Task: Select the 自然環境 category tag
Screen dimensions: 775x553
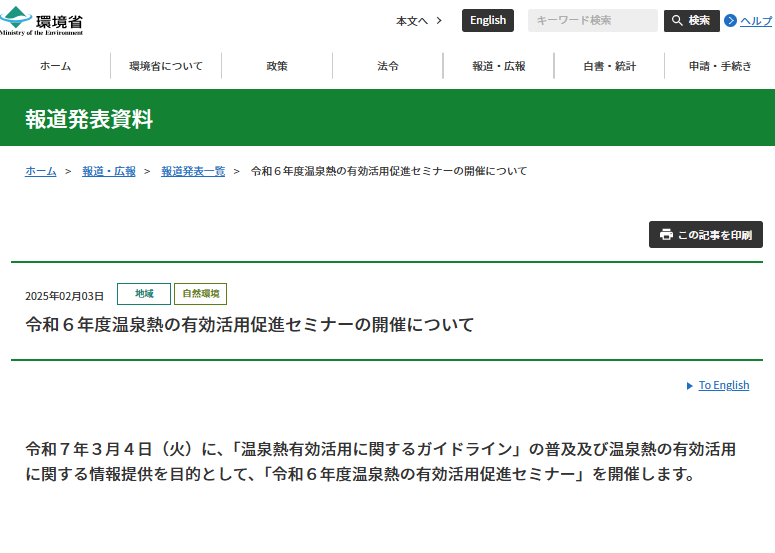Action: pyautogui.click(x=200, y=294)
